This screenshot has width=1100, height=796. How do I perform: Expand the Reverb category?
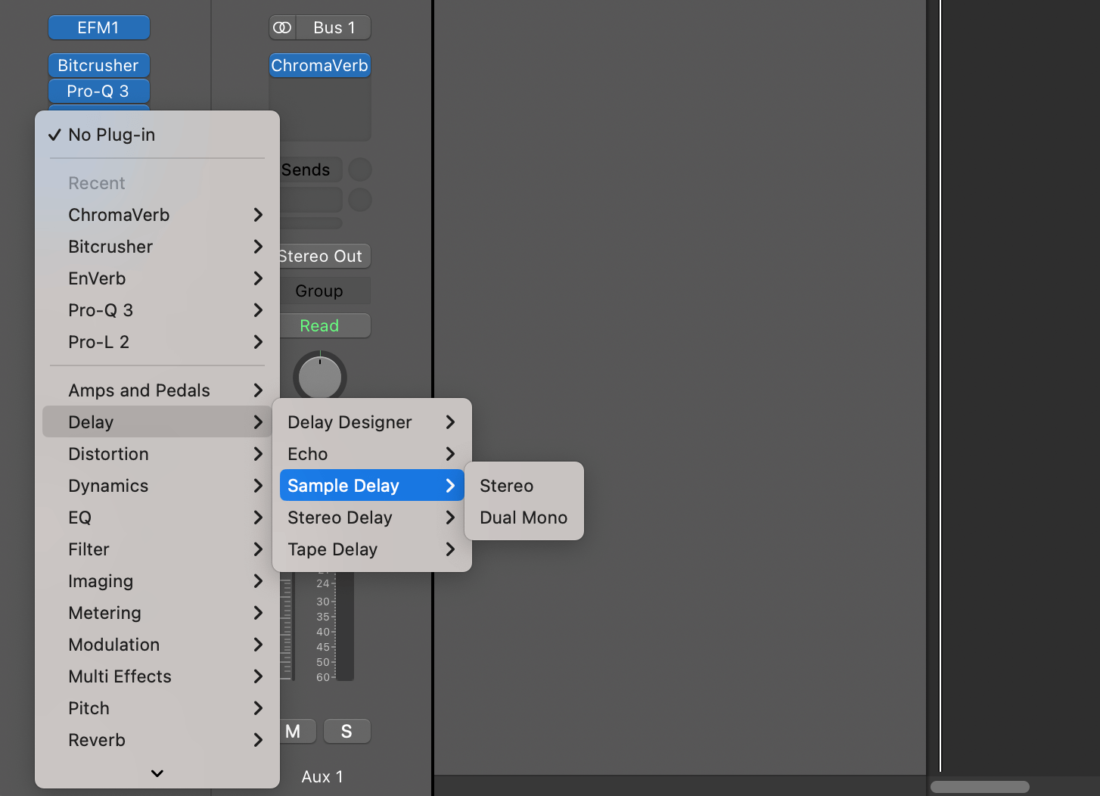click(x=157, y=740)
